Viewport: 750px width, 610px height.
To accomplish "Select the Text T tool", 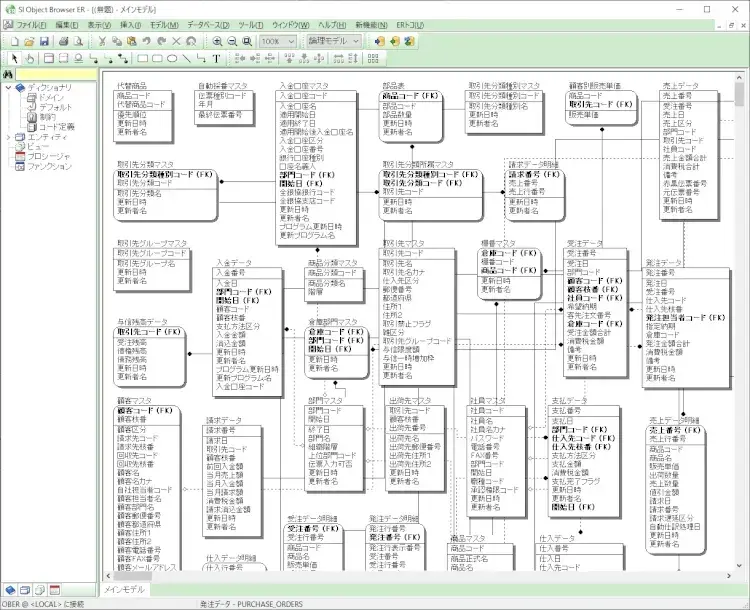I will [216, 59].
